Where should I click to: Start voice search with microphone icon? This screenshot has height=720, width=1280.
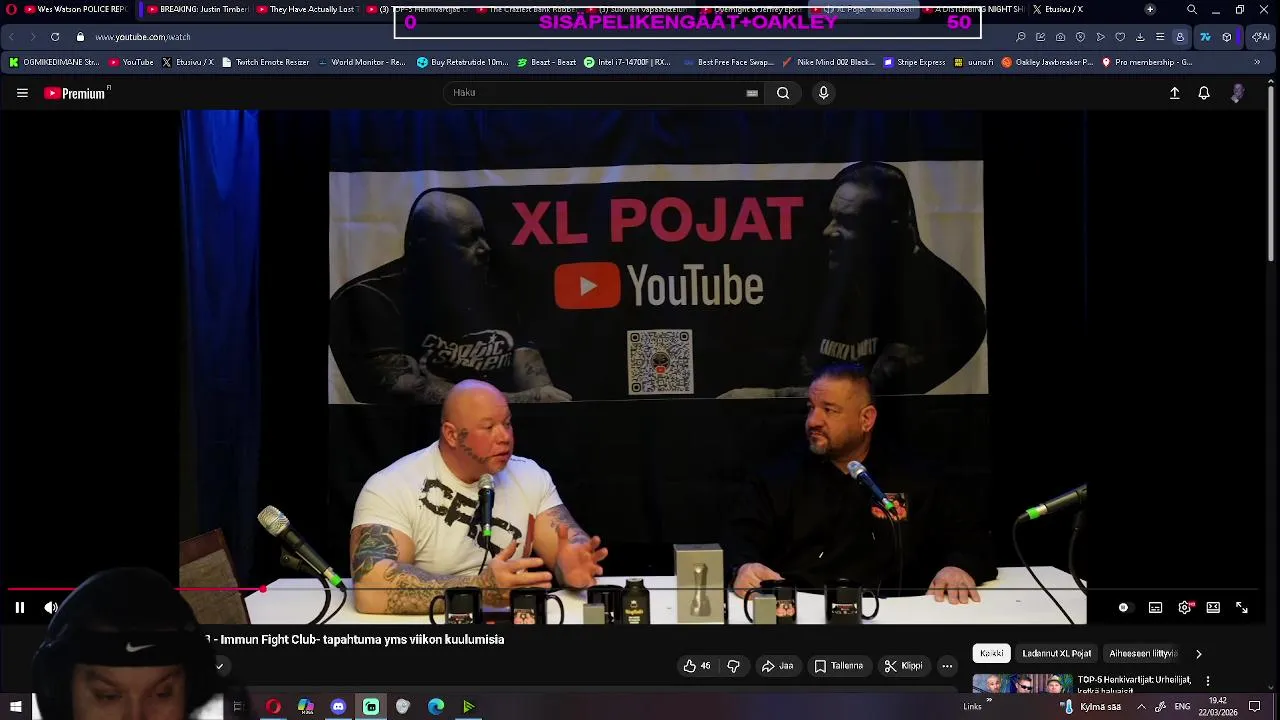pyautogui.click(x=823, y=93)
